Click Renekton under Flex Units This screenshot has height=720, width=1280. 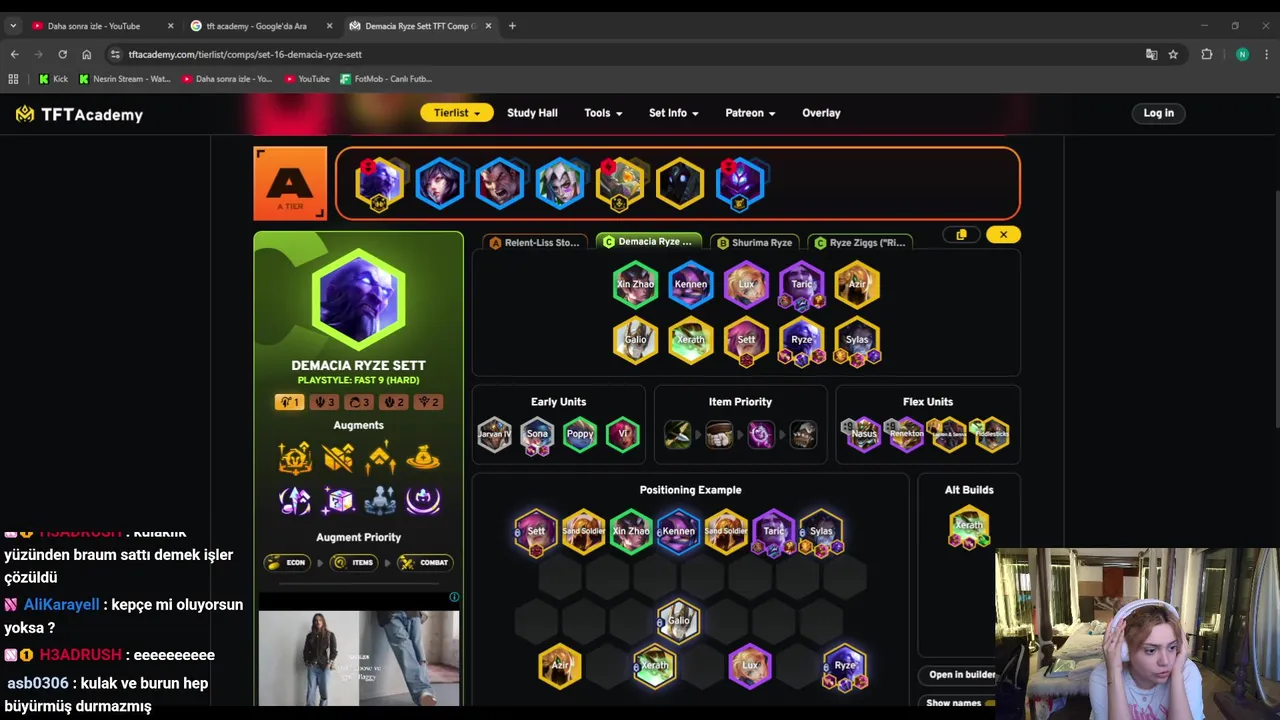[x=907, y=434]
